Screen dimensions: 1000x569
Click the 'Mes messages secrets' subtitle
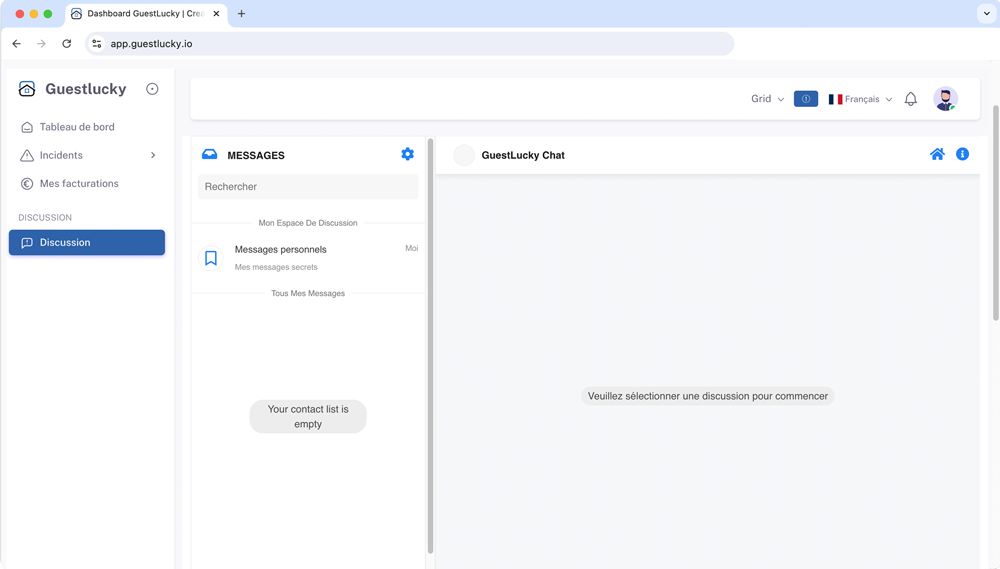(276, 267)
